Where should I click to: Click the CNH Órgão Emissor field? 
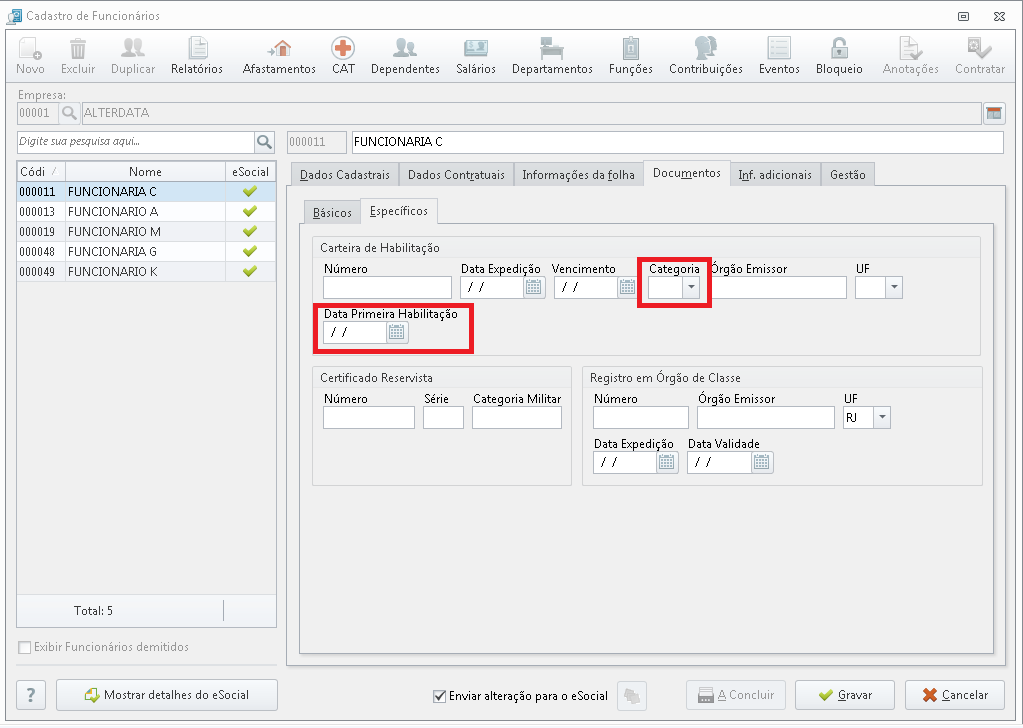779,287
